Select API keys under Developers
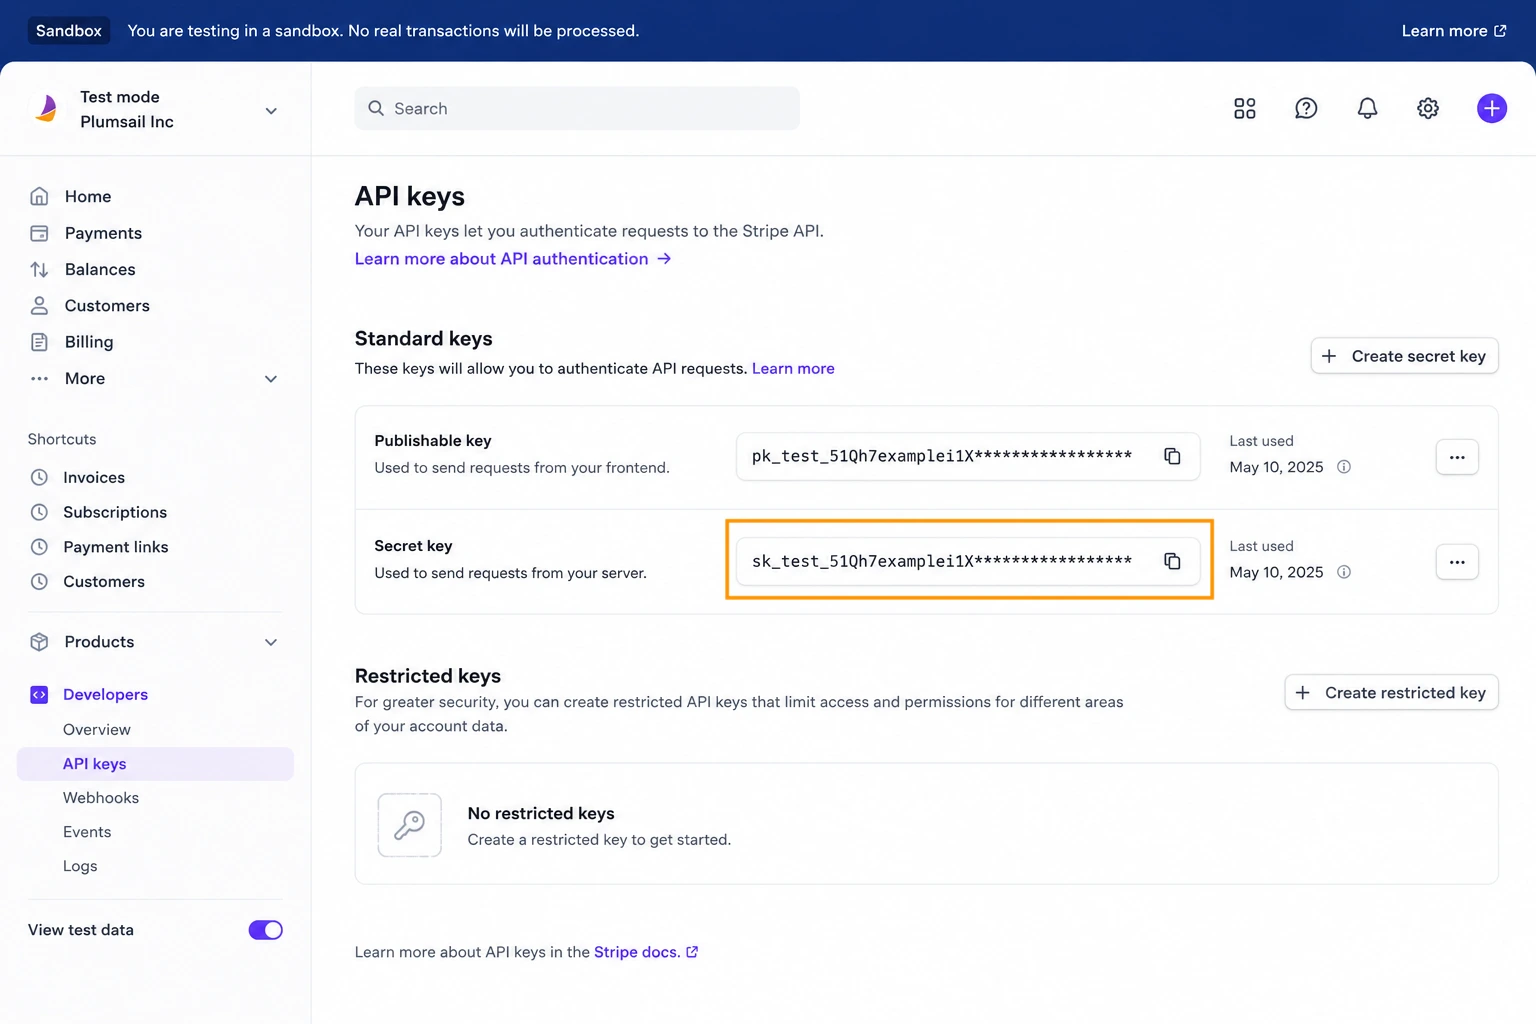Viewport: 1536px width, 1024px height. pyautogui.click(x=155, y=763)
